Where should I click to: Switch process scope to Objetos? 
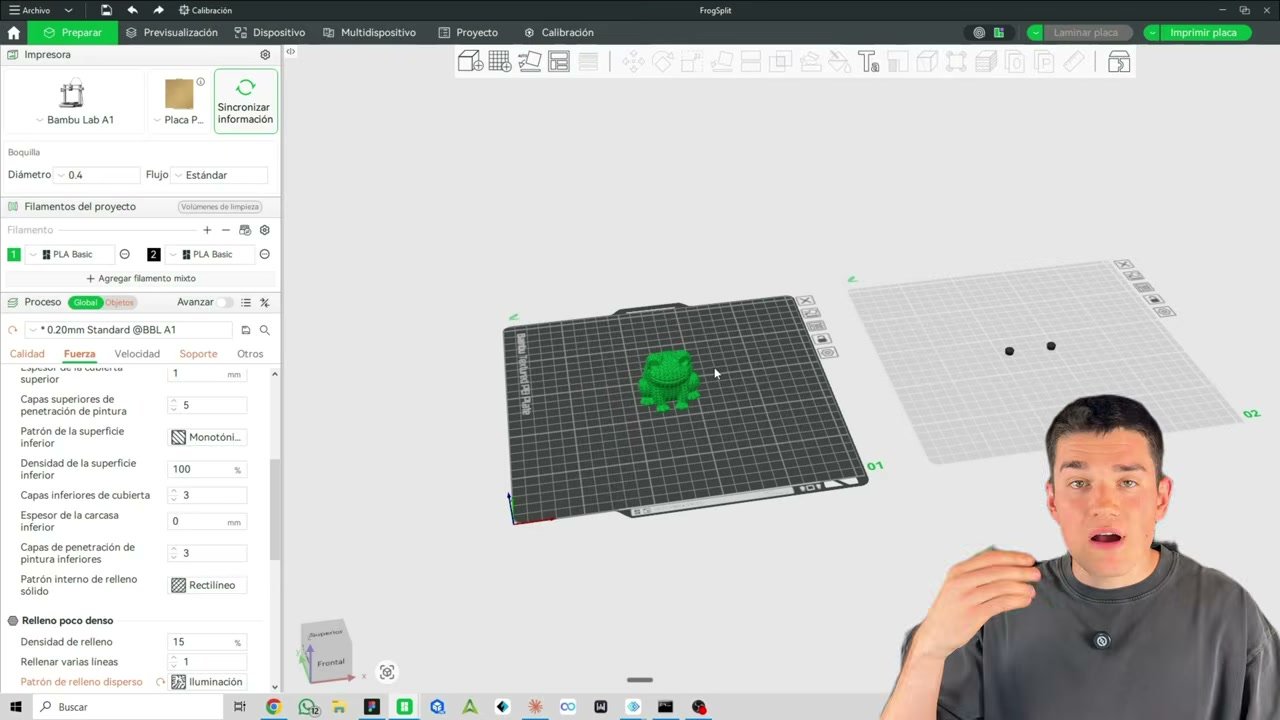[x=119, y=302]
